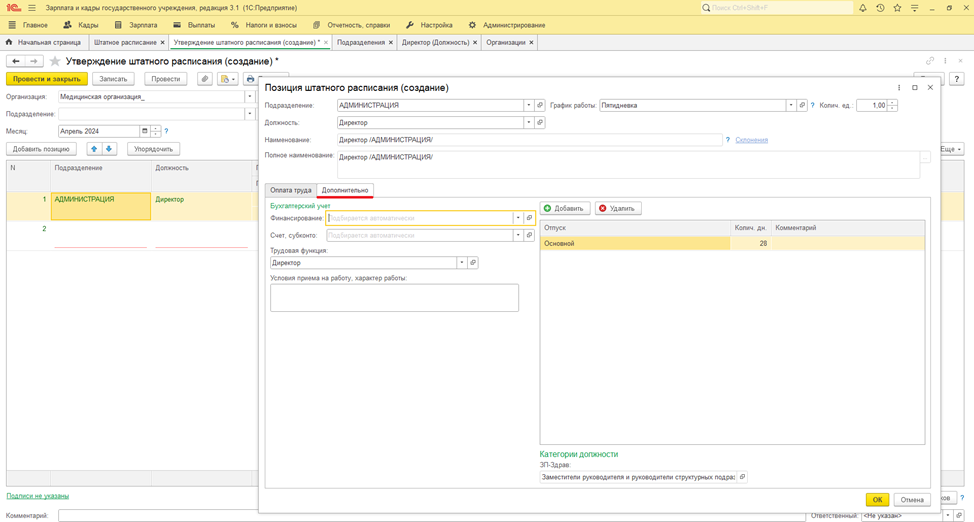Viewport: 974px width, 522px height.
Task: Click the search field Поиск Ctrl+Shift+F
Action: pyautogui.click(x=776, y=8)
